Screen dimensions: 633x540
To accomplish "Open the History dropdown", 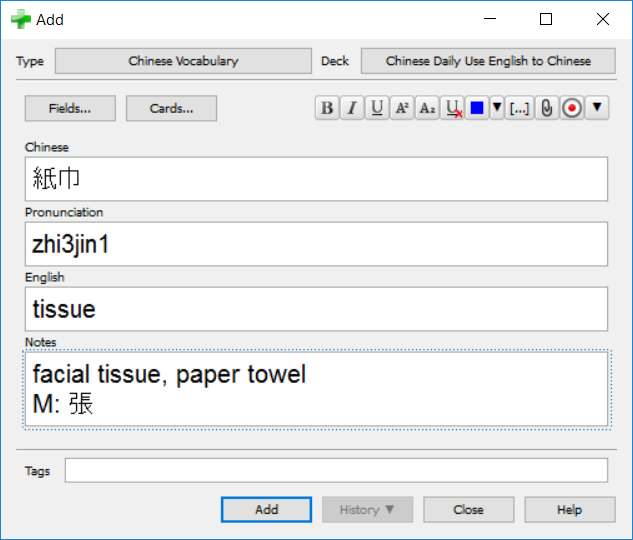I will click(x=367, y=509).
